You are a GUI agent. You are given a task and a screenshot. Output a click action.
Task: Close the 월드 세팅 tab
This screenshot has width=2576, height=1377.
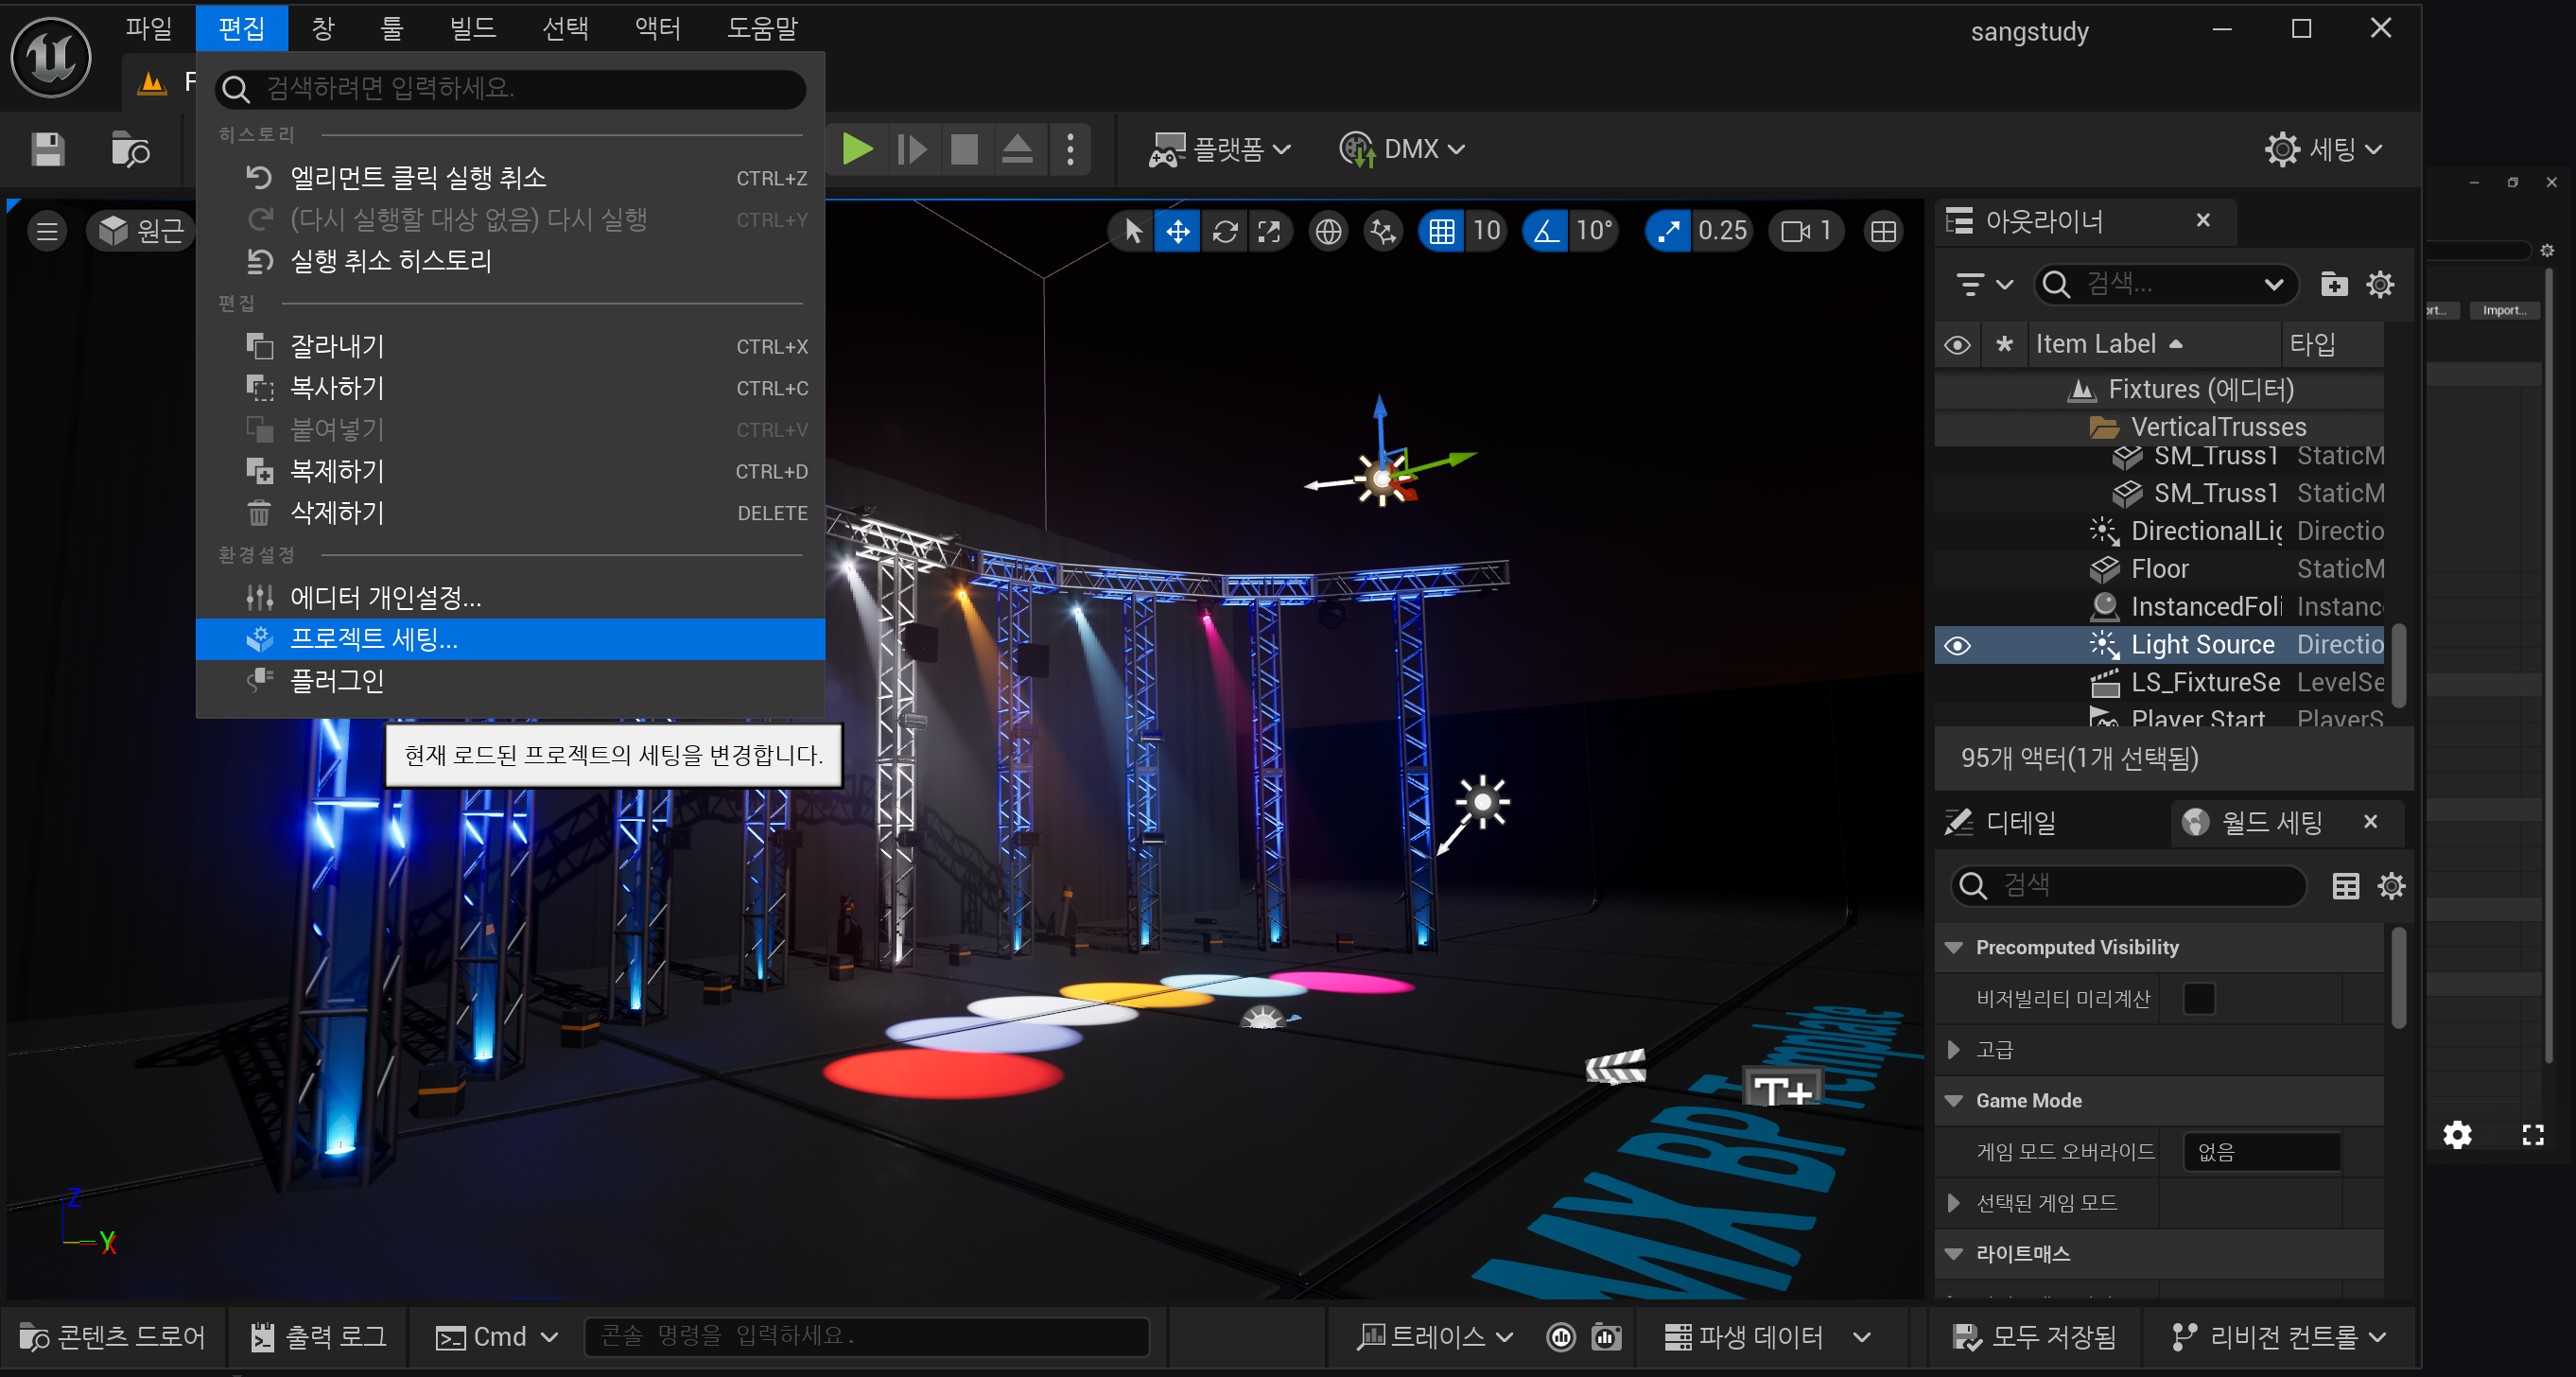(2370, 822)
